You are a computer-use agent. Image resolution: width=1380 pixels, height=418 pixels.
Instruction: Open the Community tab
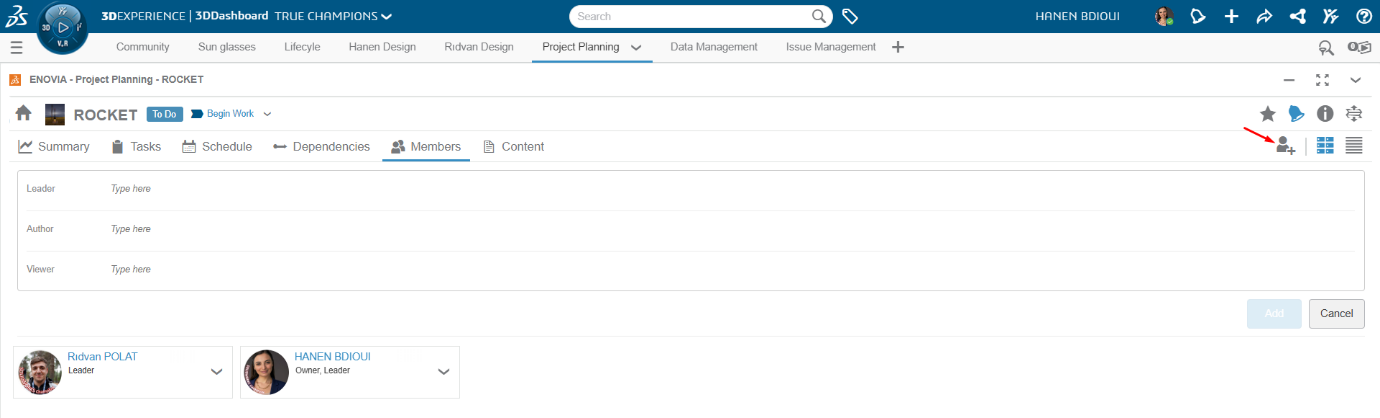point(142,47)
